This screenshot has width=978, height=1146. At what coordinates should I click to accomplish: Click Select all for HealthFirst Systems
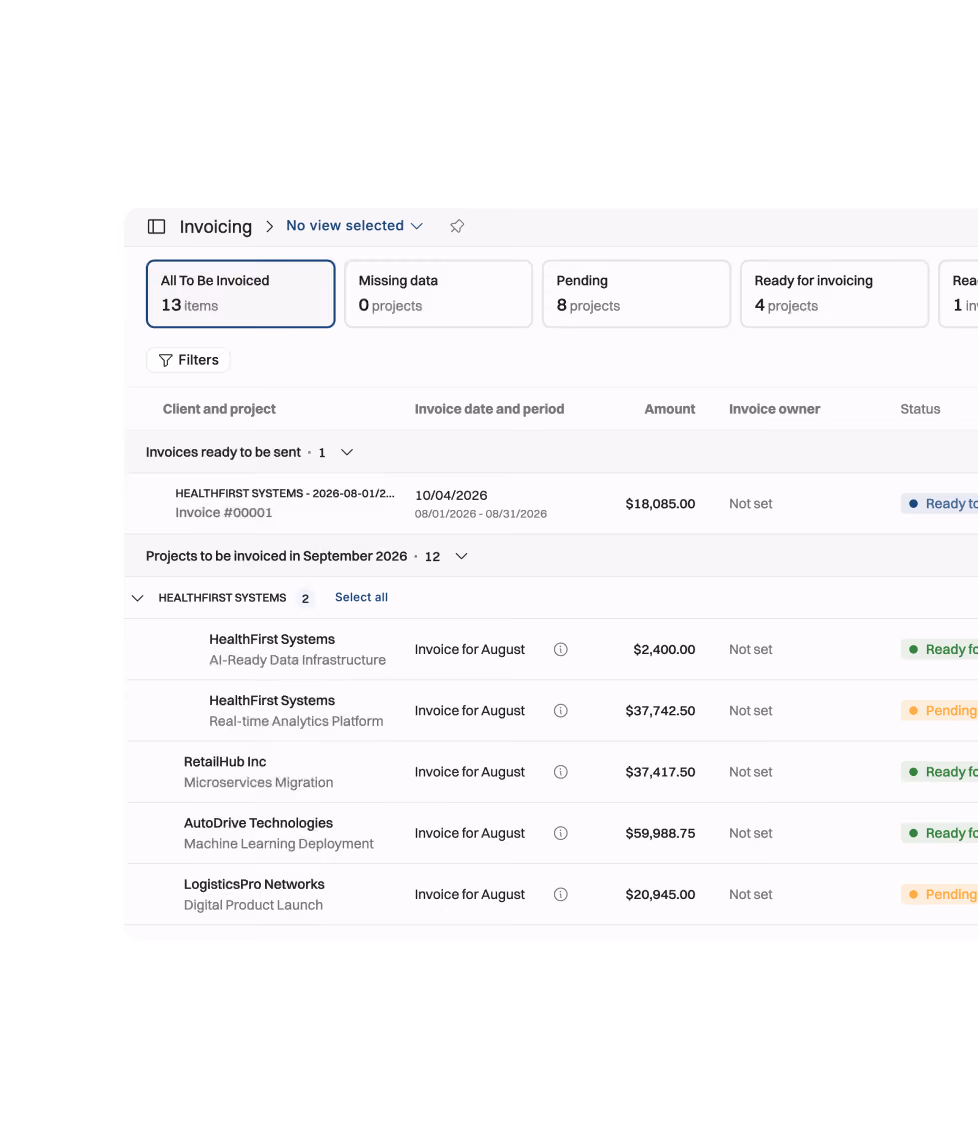click(361, 597)
